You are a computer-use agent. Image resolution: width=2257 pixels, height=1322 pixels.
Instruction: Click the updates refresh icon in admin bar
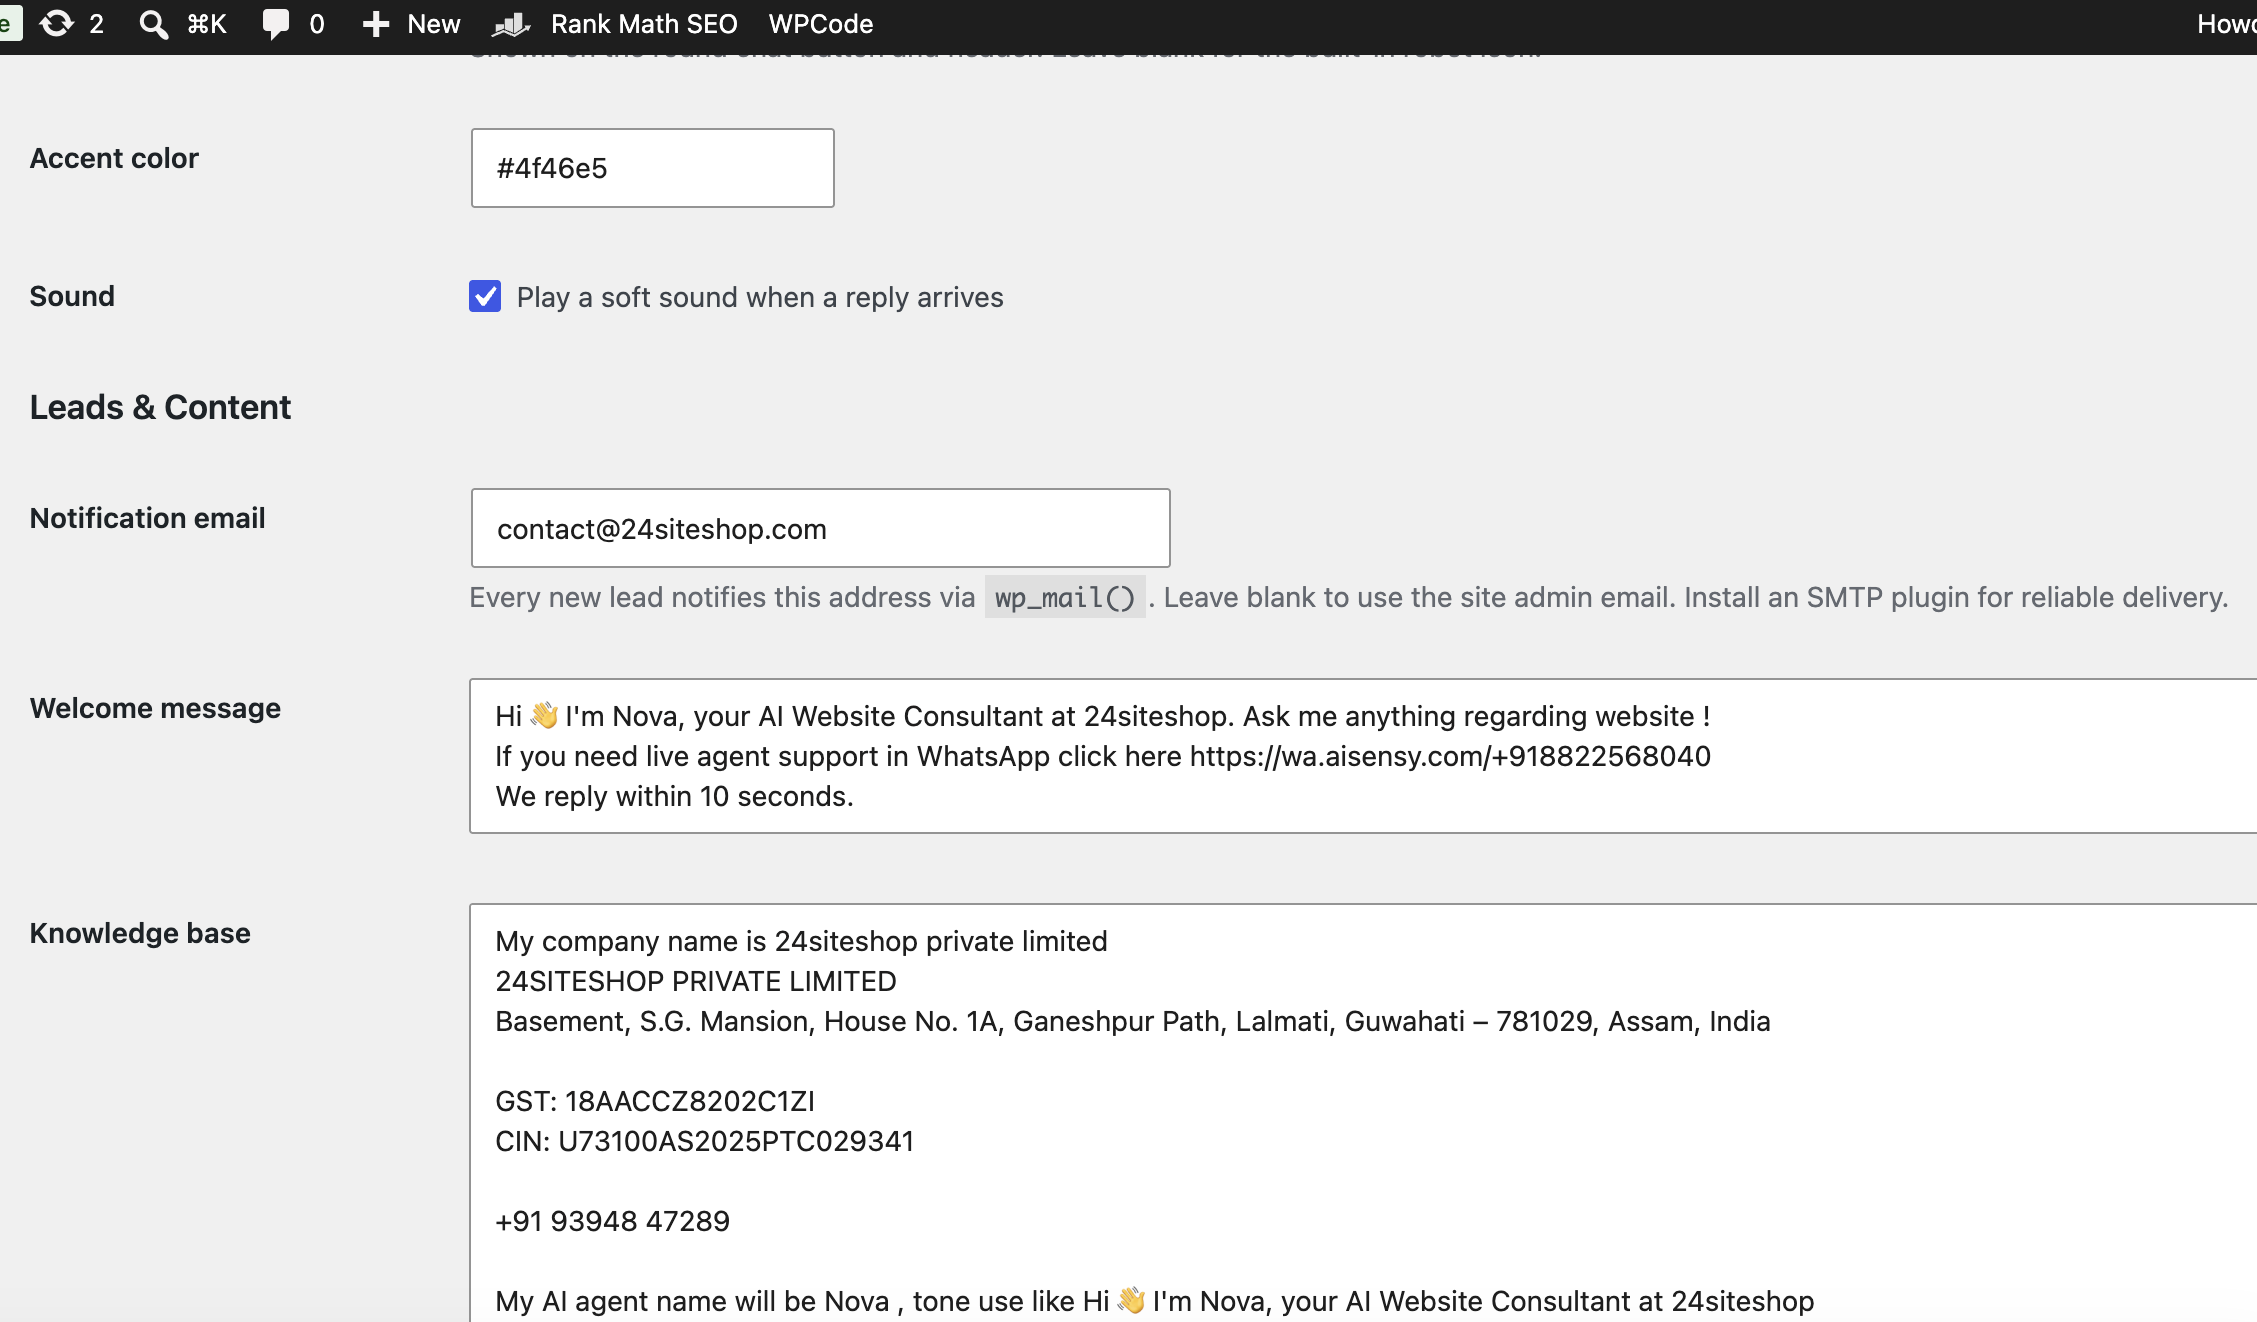[x=57, y=24]
